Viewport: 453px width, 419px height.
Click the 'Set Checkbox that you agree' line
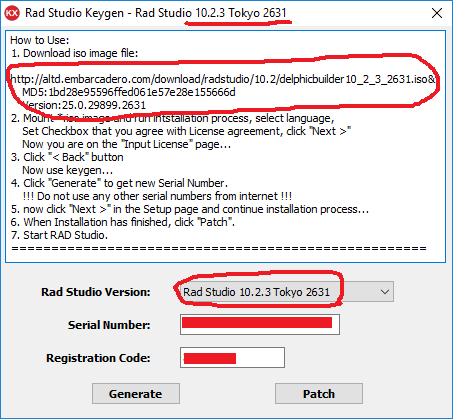[x=186, y=131]
